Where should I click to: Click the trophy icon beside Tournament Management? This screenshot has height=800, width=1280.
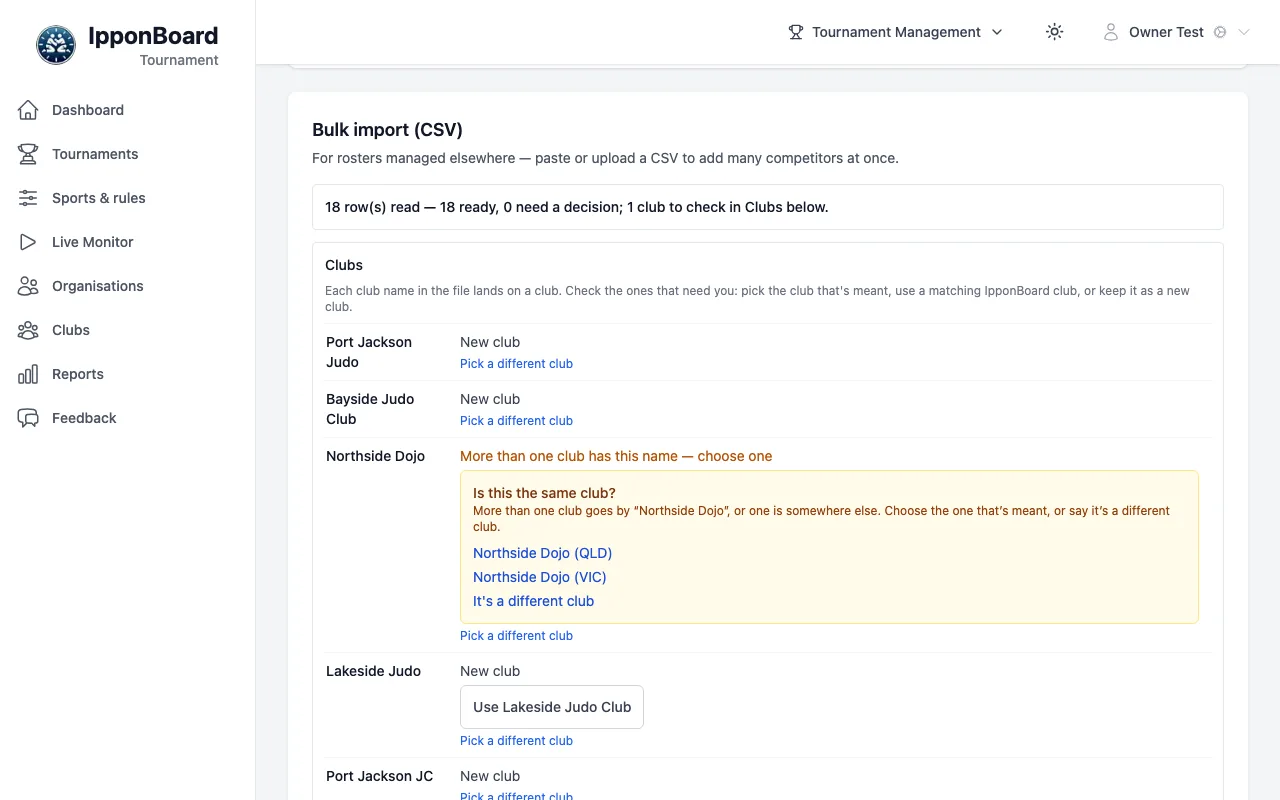796,32
